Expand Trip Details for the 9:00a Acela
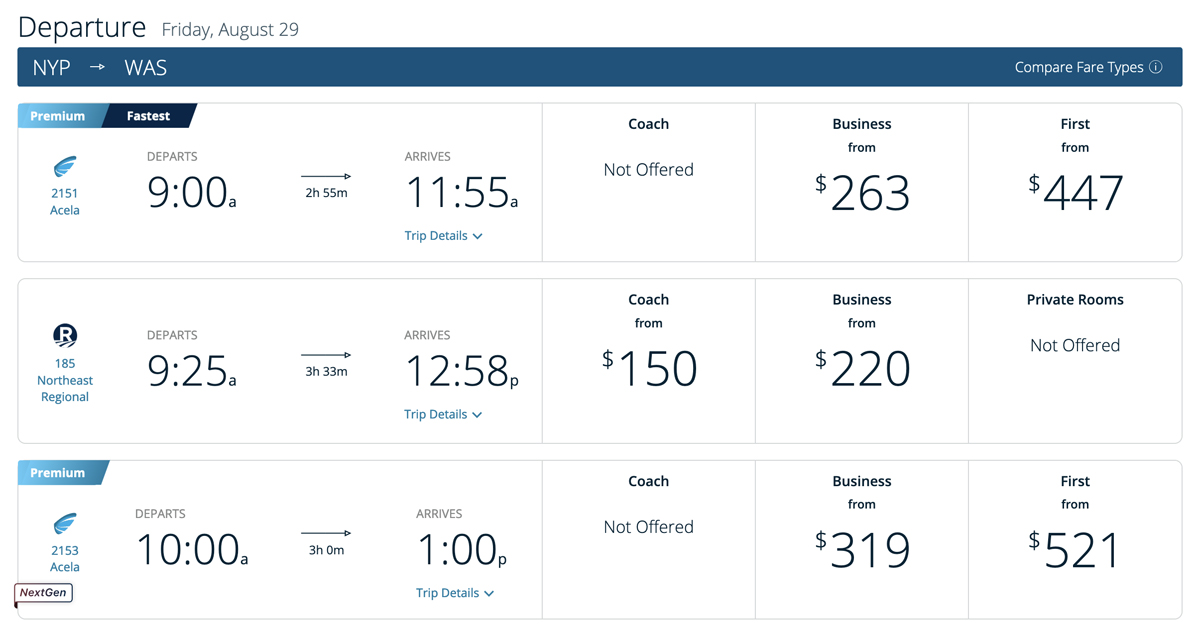 pos(443,236)
